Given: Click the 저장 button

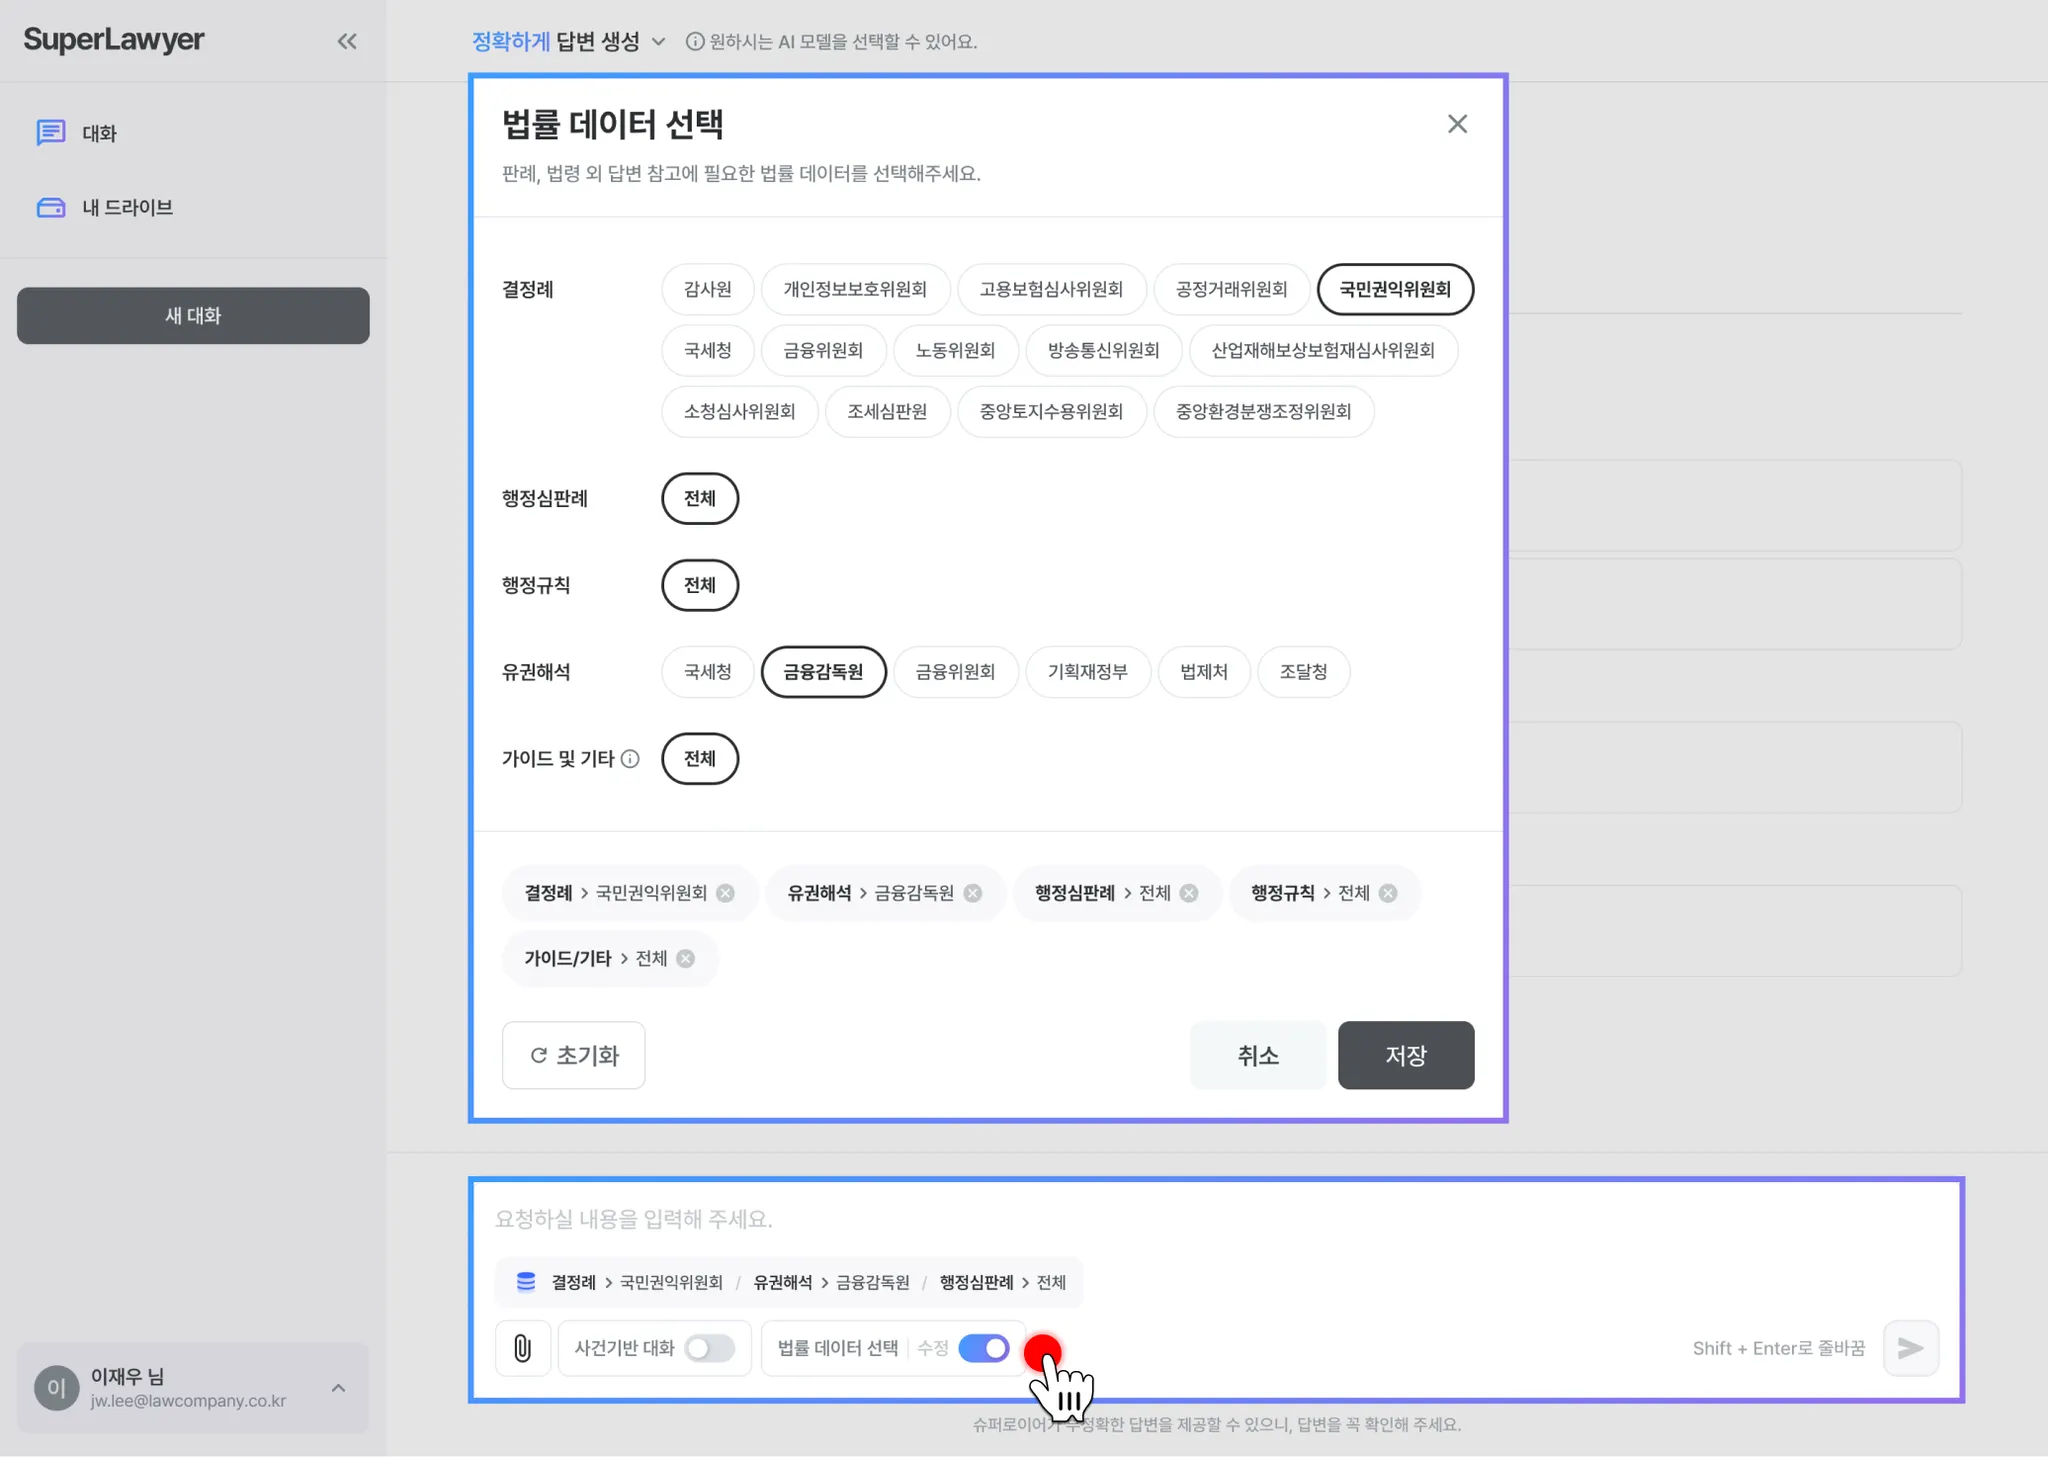Looking at the screenshot, I should (1405, 1055).
